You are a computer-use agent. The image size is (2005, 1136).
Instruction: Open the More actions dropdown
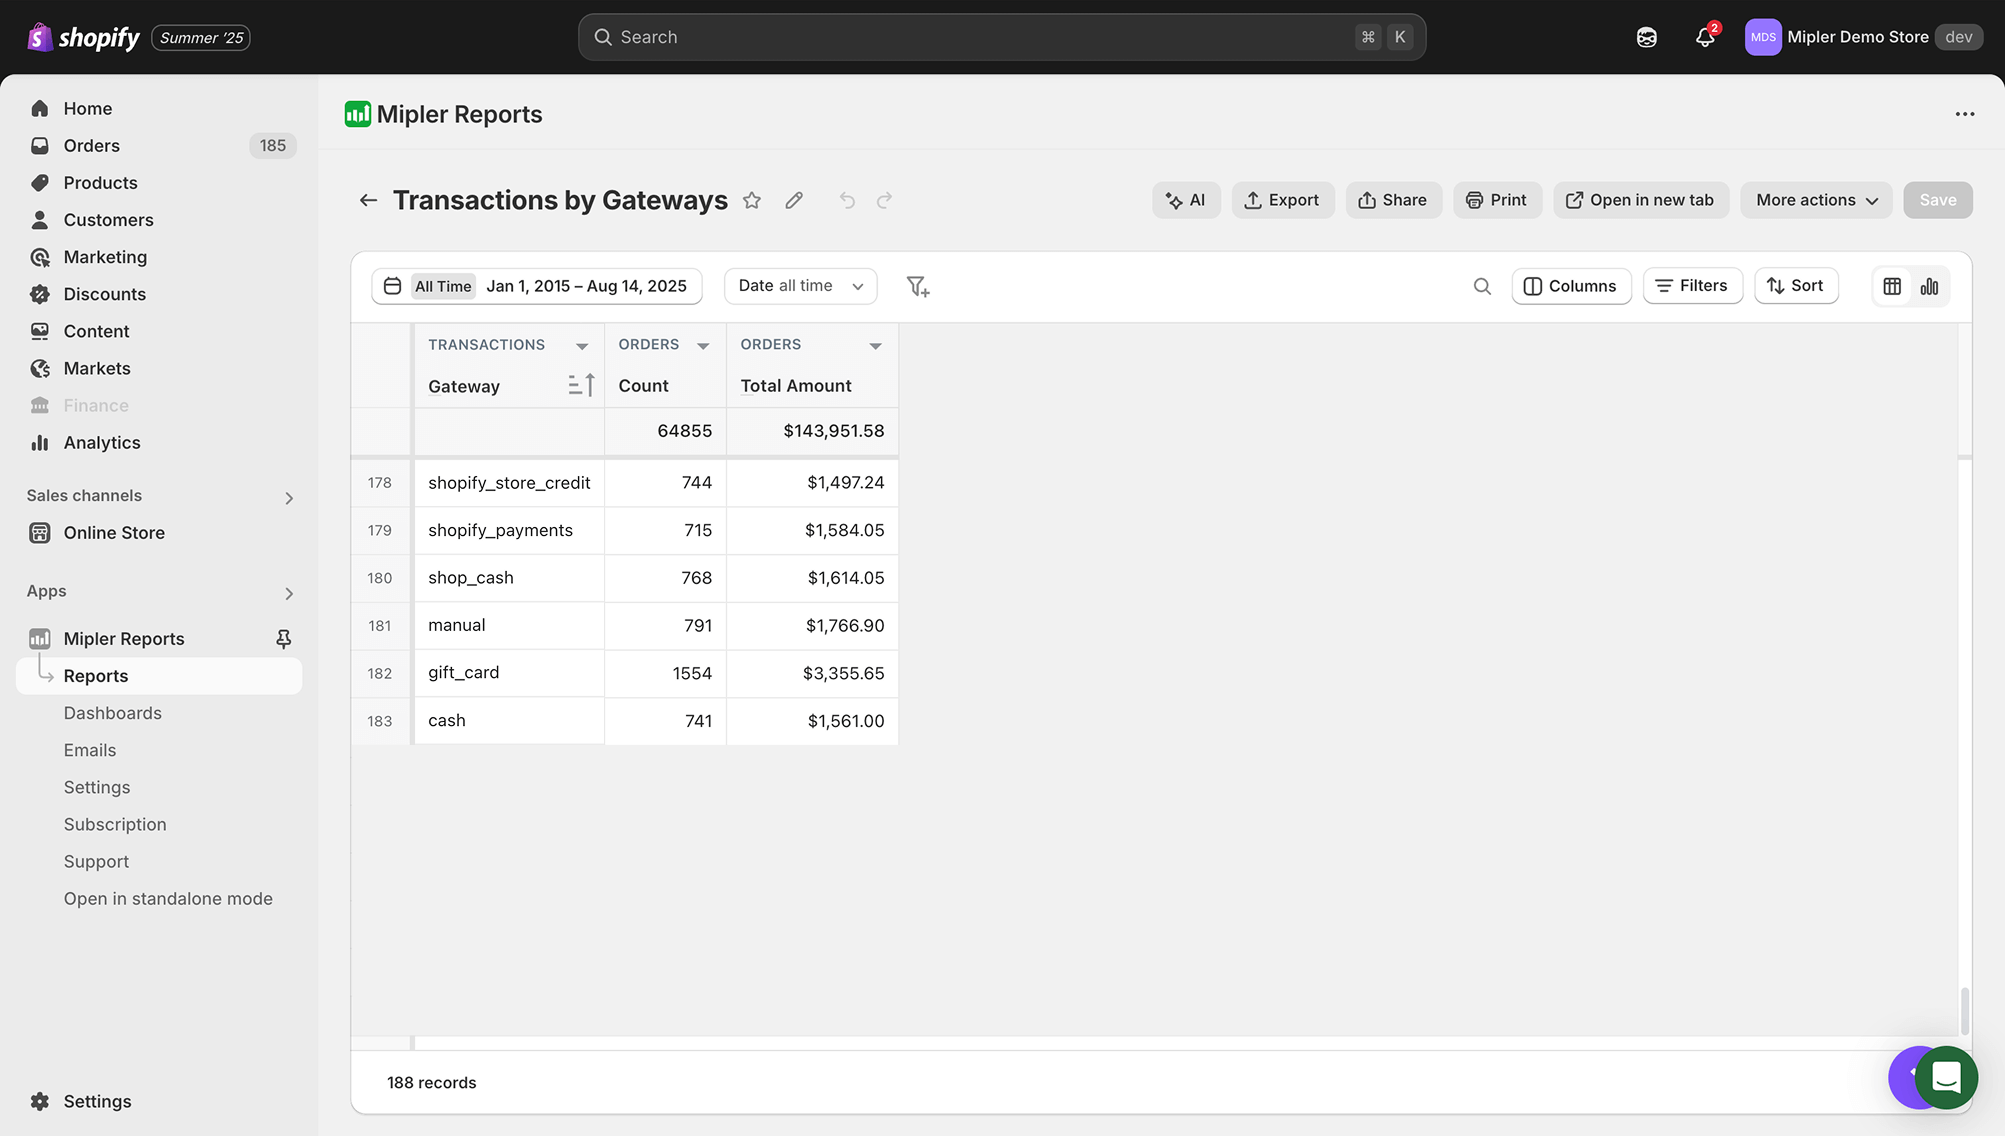click(1815, 200)
